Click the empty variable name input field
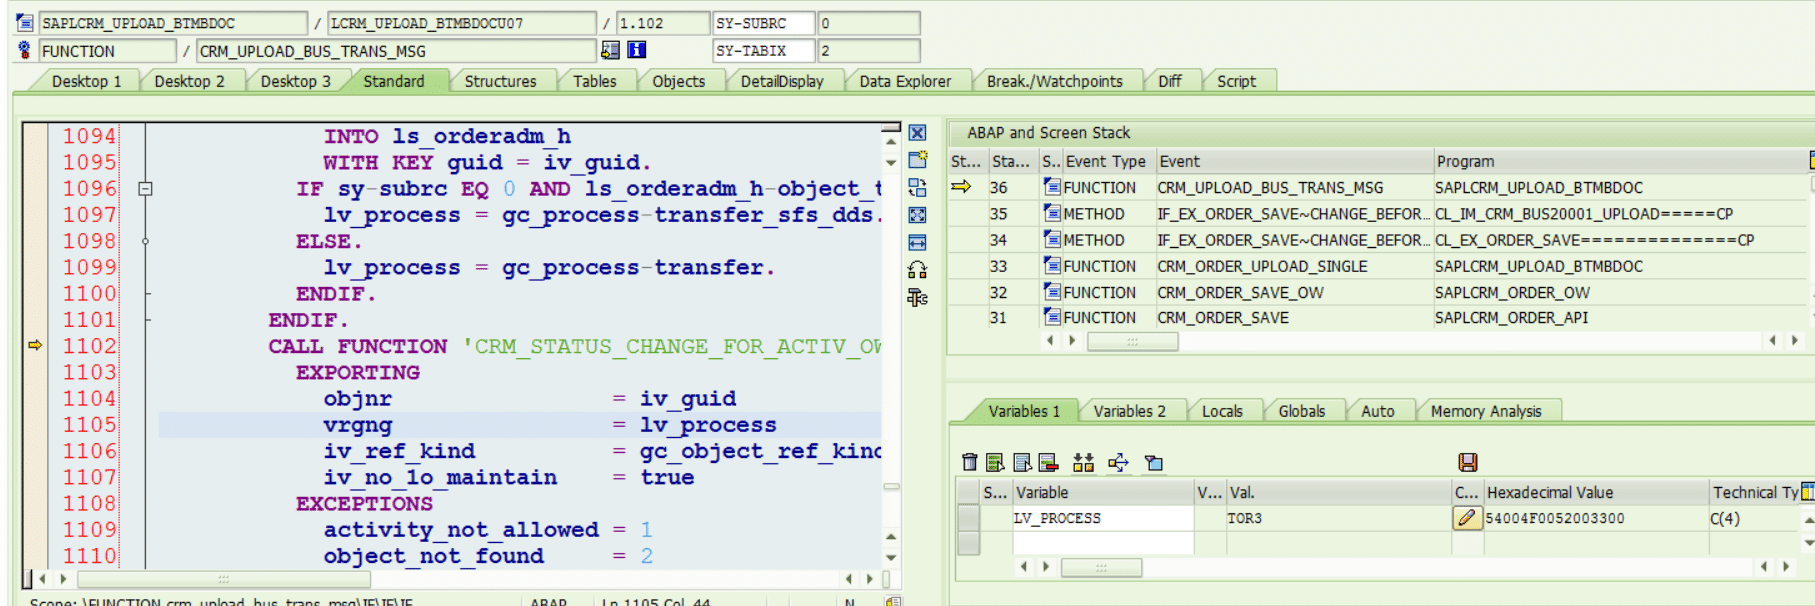This screenshot has height=606, width=1815. [x=1102, y=543]
